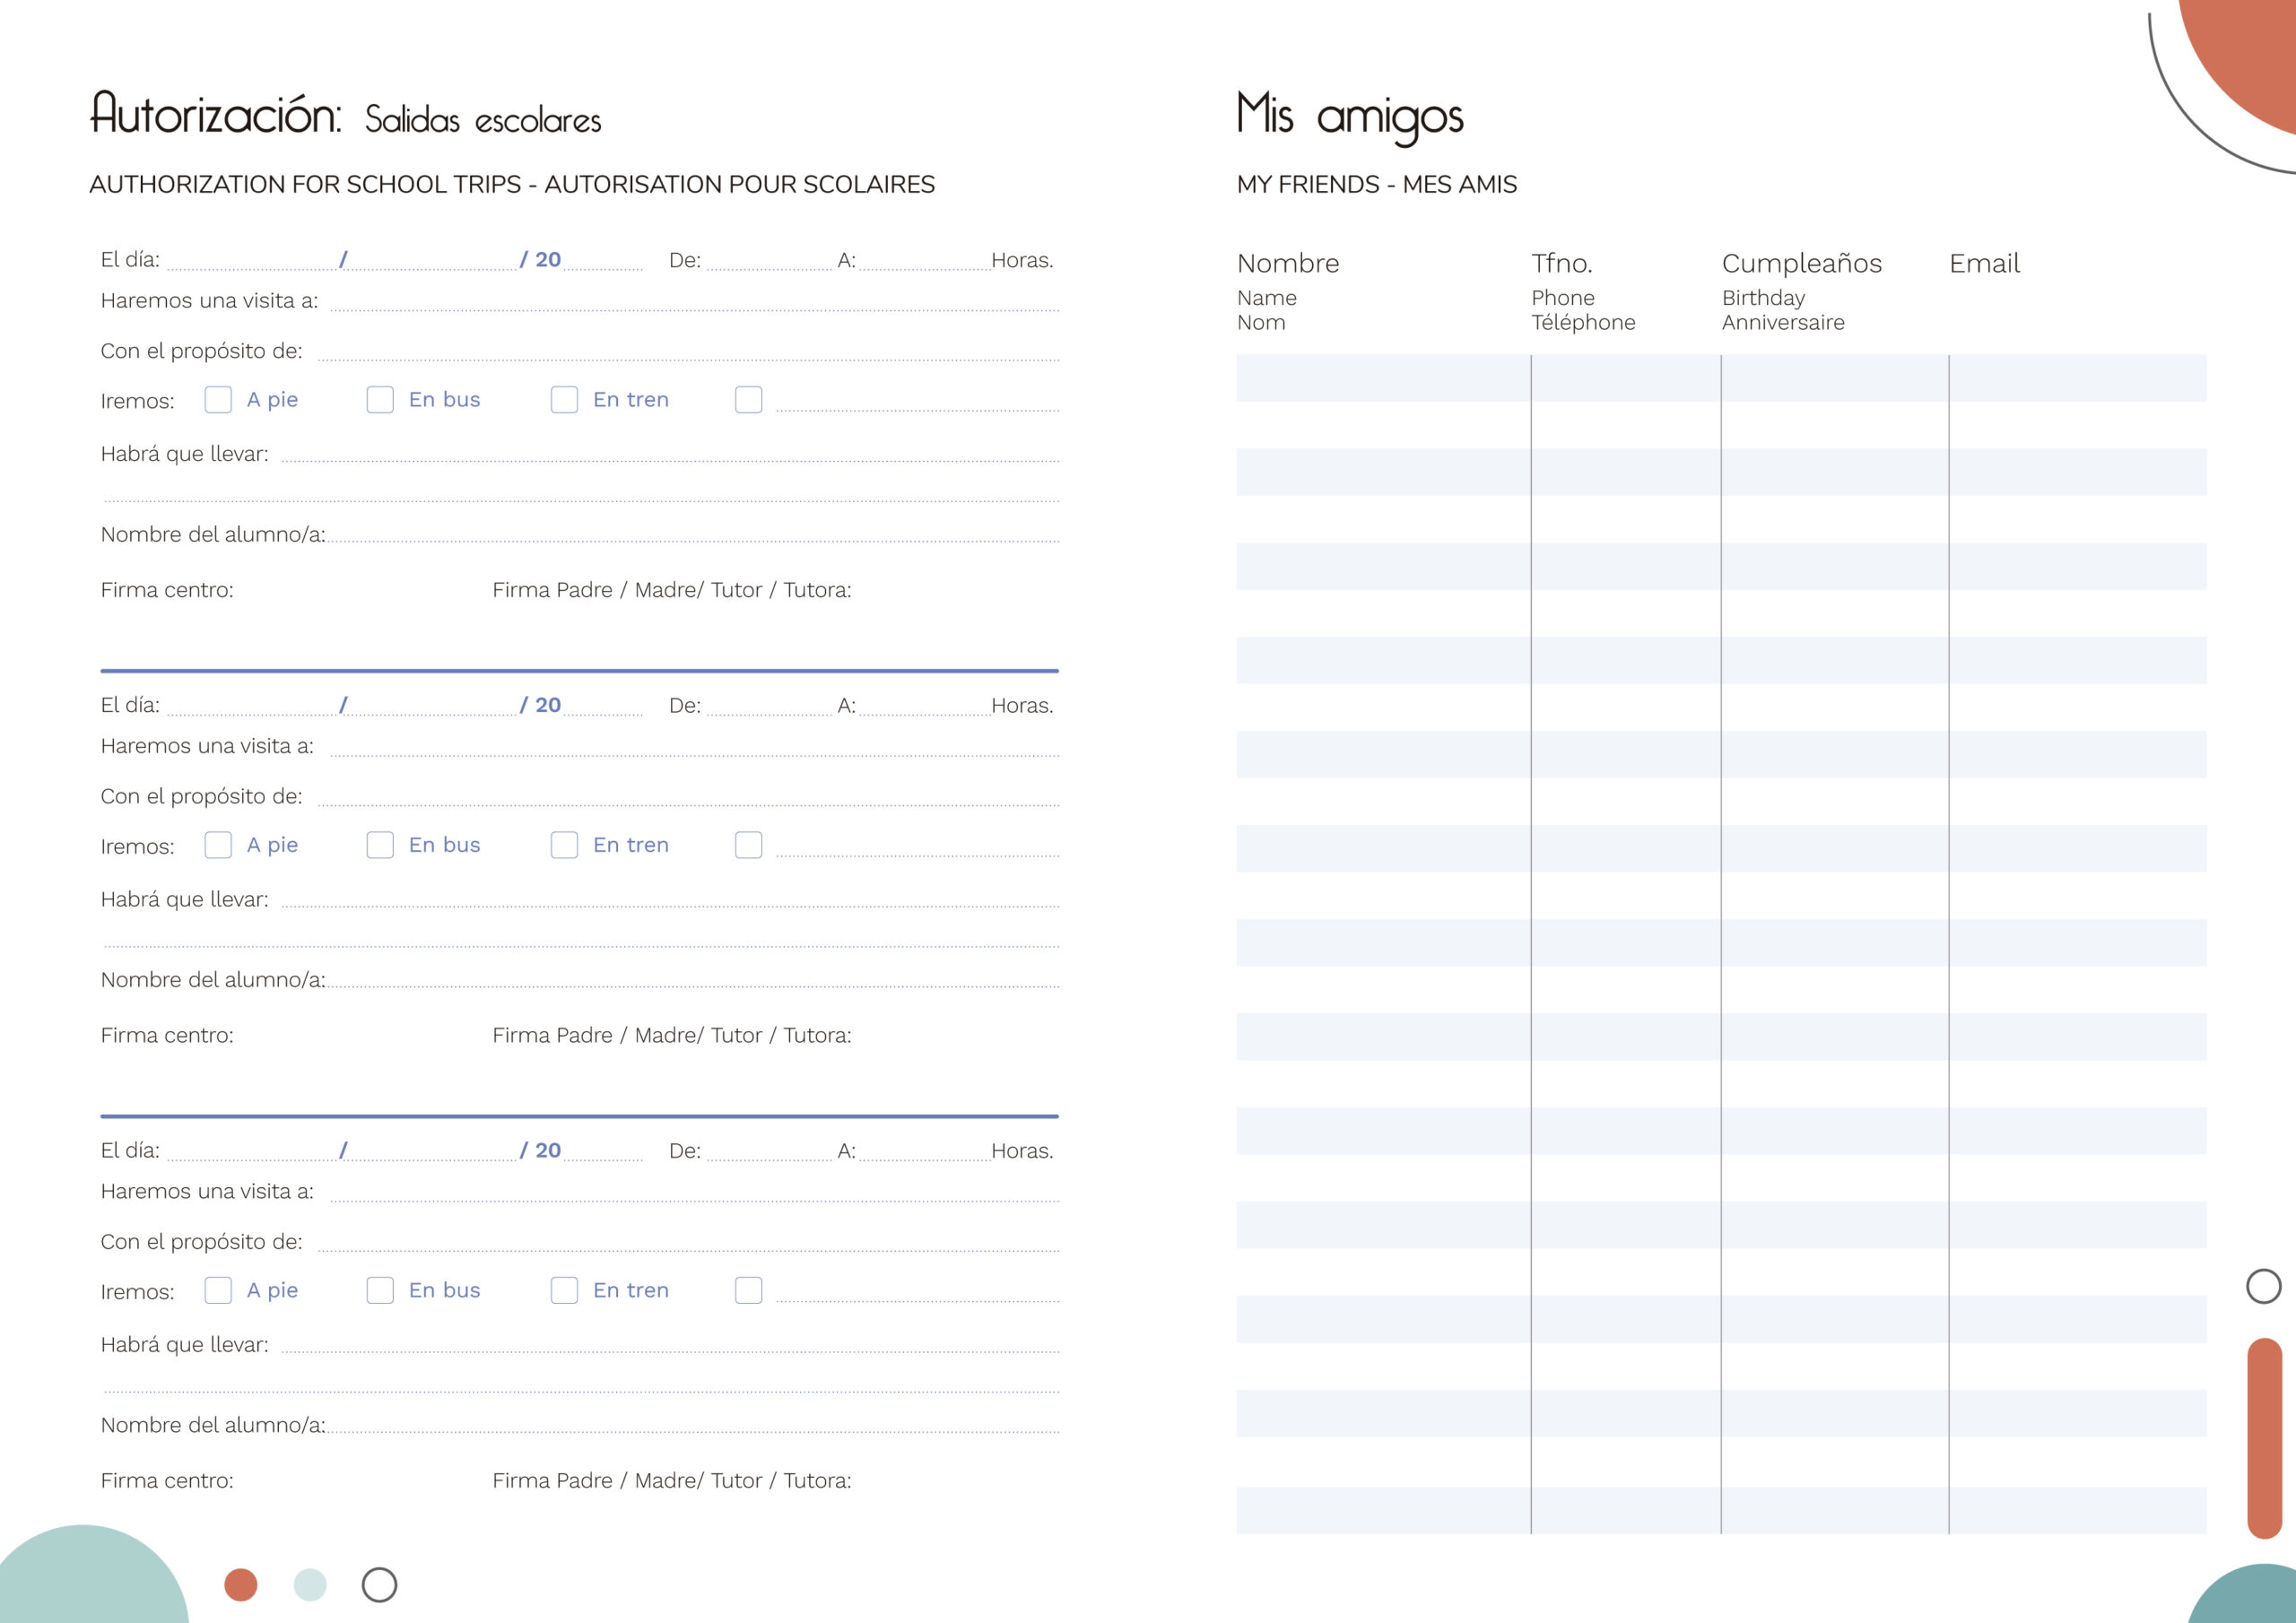Screen dimensions: 2296x1623
Task: Tick 'A pie' checkbox in the top form
Action: (x=218, y=400)
